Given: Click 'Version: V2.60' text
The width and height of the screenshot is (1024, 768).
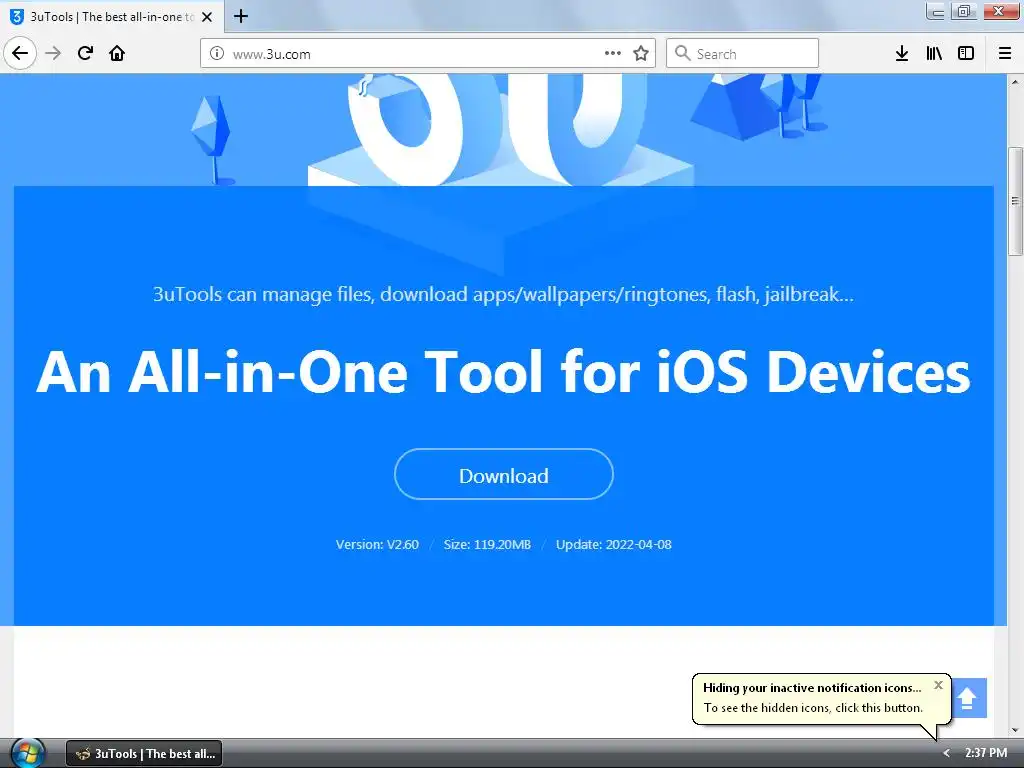Looking at the screenshot, I should (377, 545).
